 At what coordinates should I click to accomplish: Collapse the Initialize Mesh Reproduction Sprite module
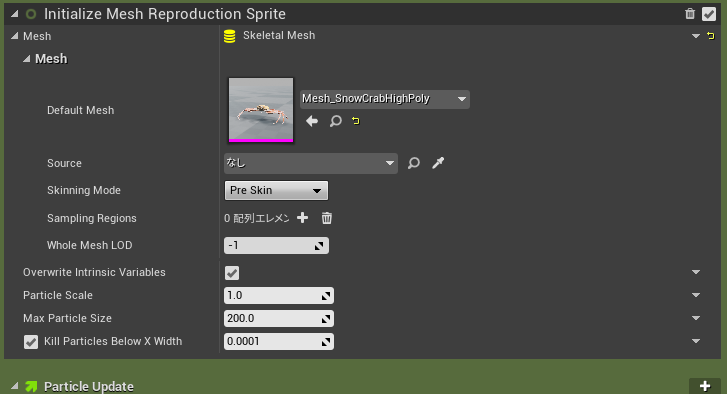coord(15,14)
